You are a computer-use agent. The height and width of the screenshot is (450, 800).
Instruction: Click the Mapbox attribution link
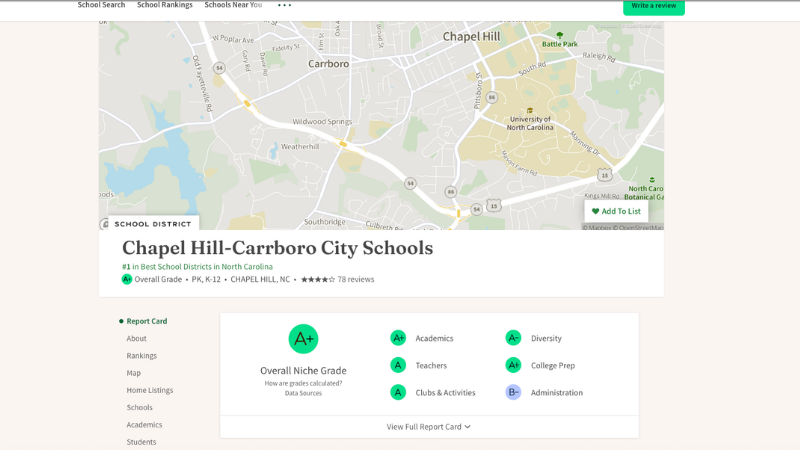pos(596,228)
